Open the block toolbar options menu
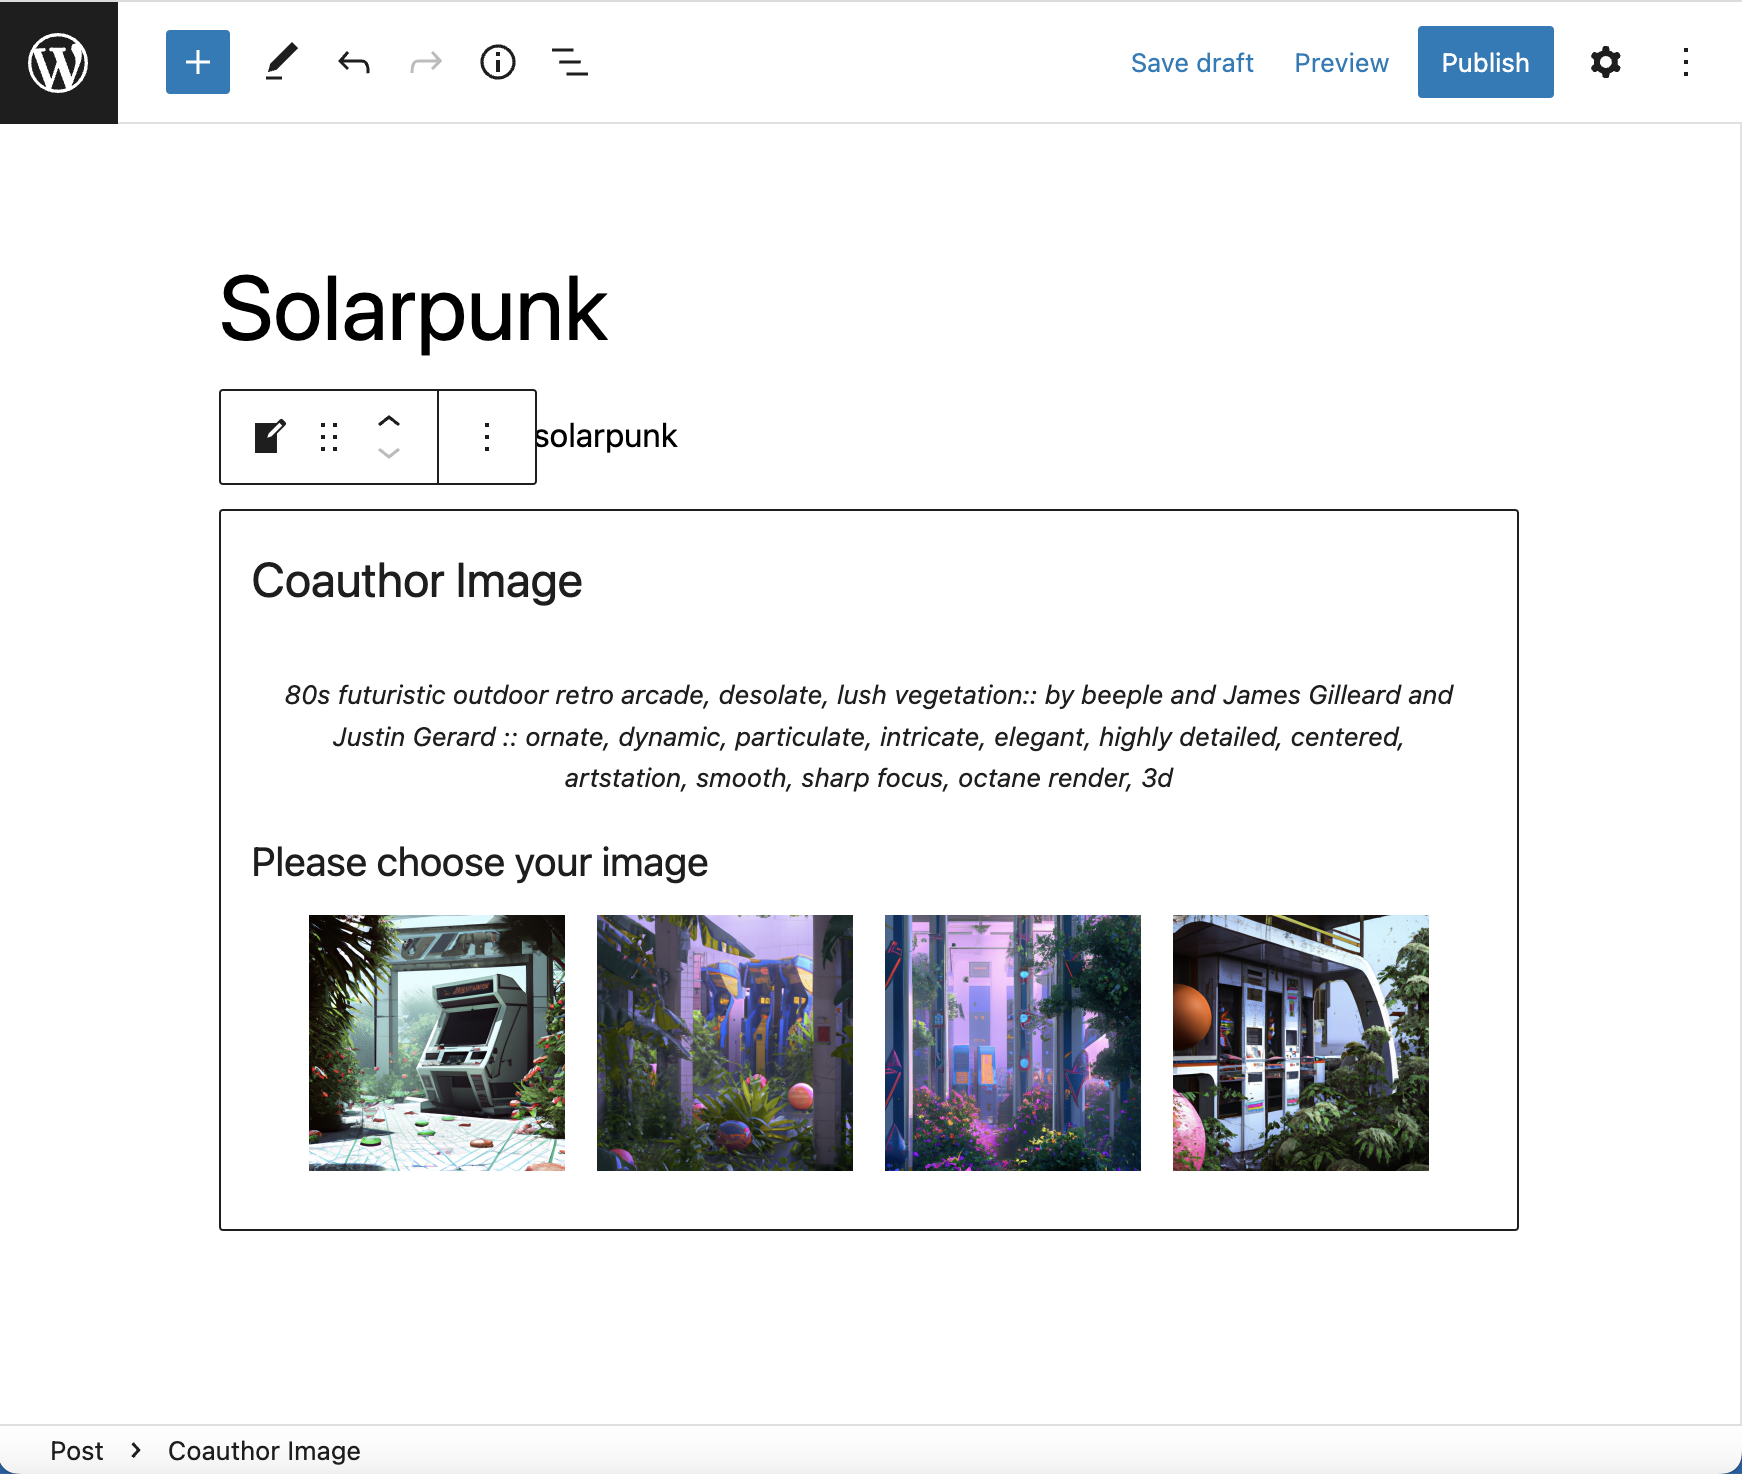The image size is (1742, 1474). pyautogui.click(x=487, y=437)
